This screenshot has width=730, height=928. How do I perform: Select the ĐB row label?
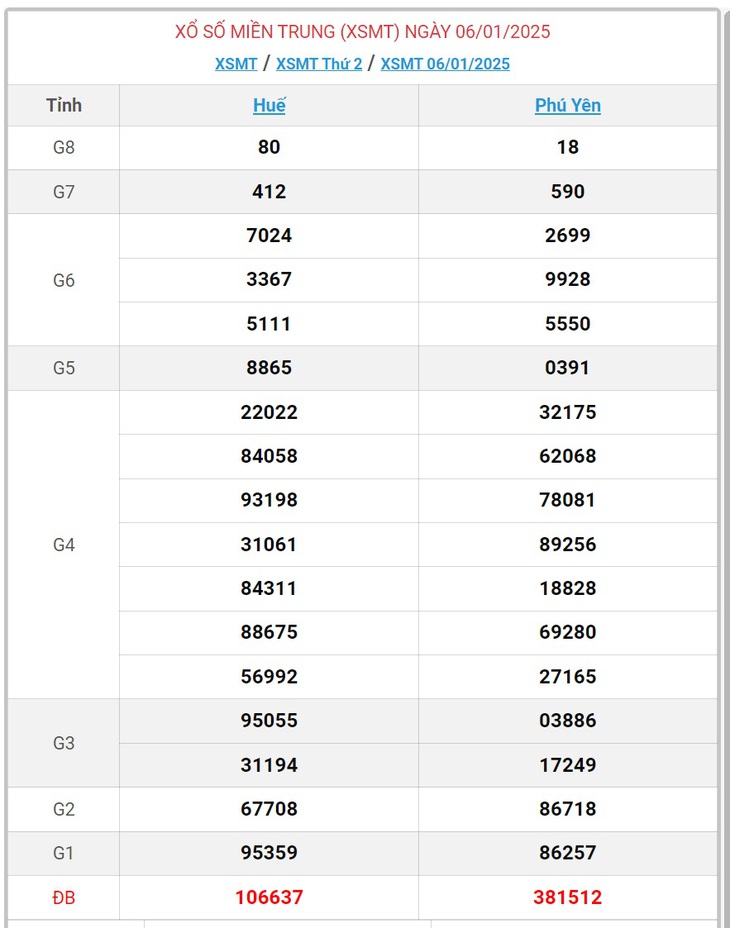click(64, 898)
